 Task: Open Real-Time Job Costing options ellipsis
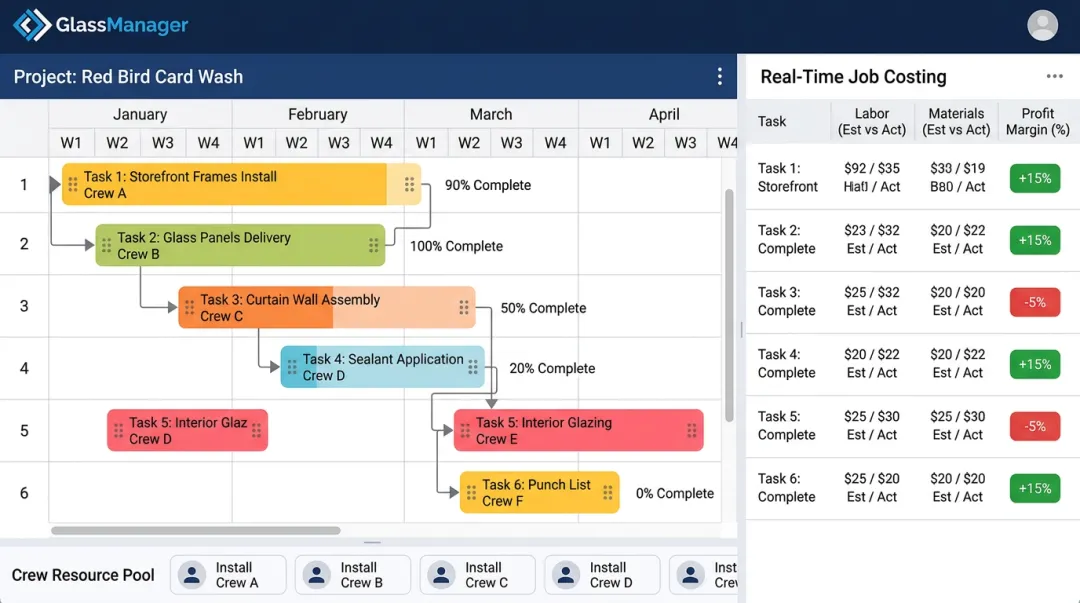1055,76
